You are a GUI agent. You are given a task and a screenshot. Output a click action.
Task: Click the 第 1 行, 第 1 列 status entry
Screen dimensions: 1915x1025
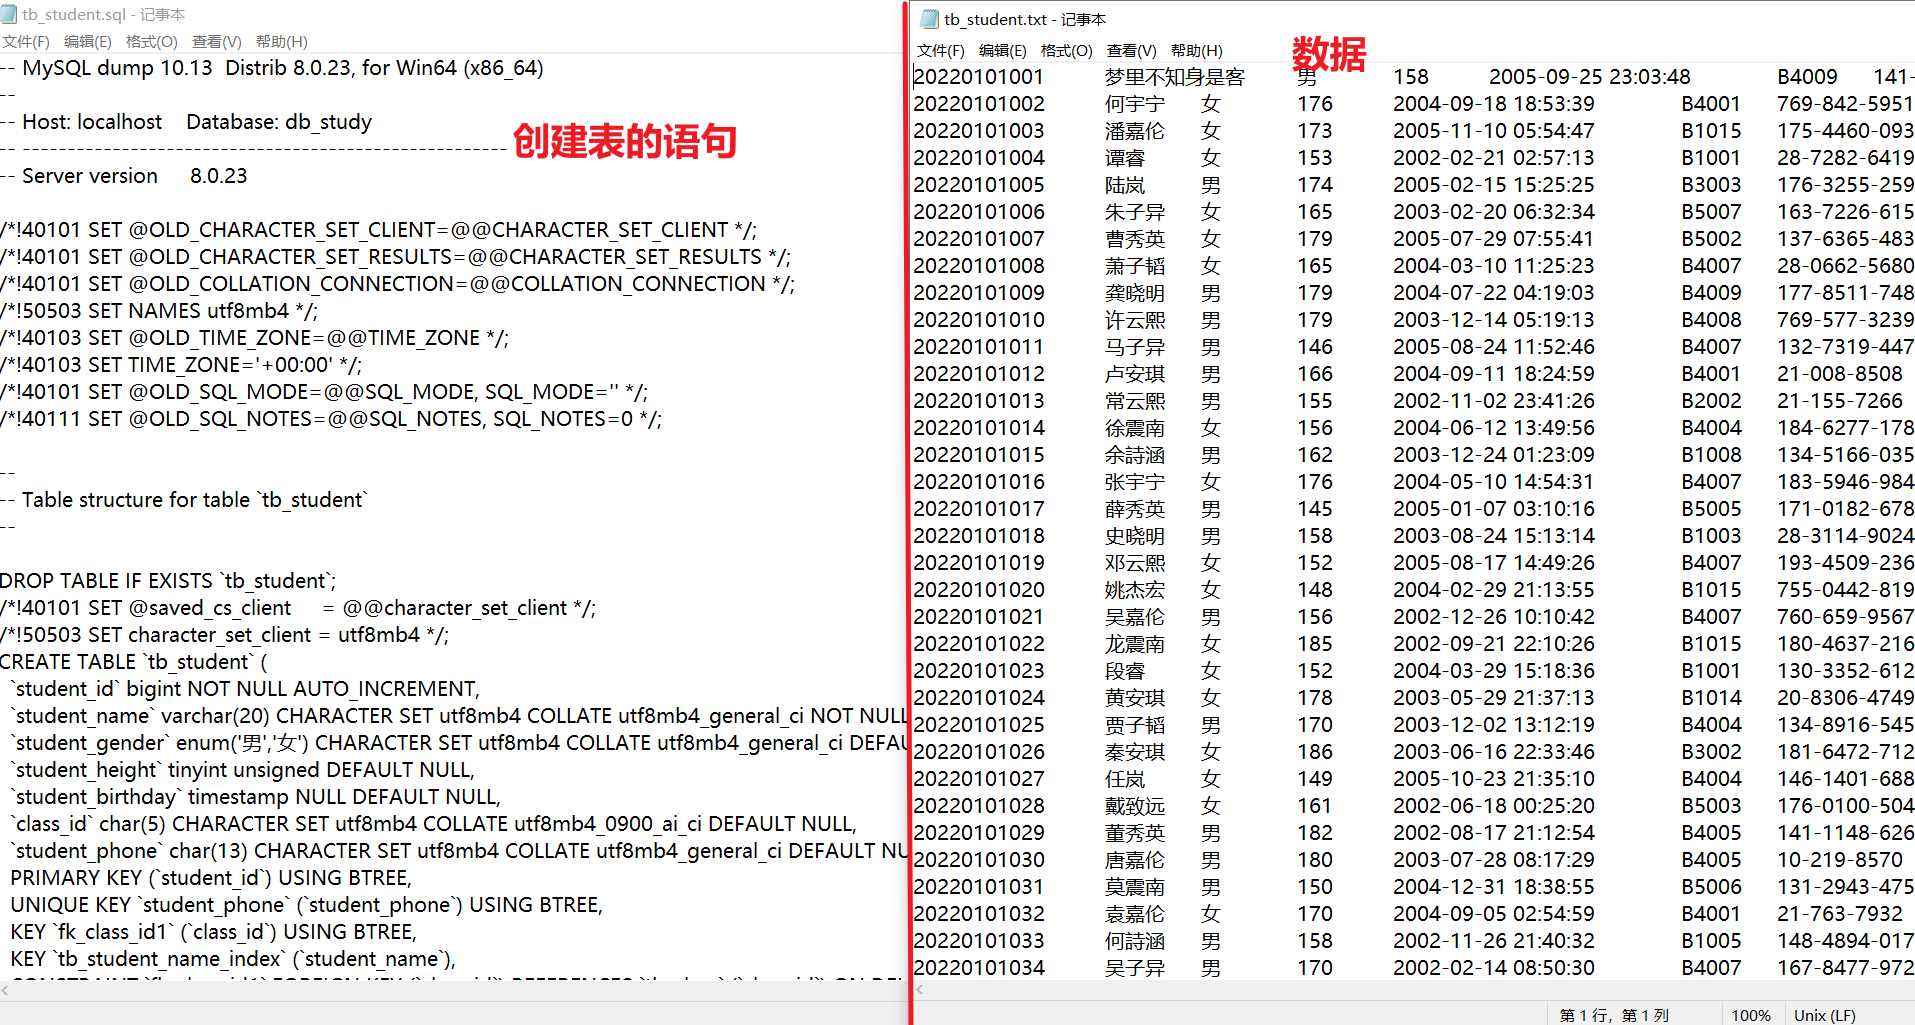pos(1613,1015)
